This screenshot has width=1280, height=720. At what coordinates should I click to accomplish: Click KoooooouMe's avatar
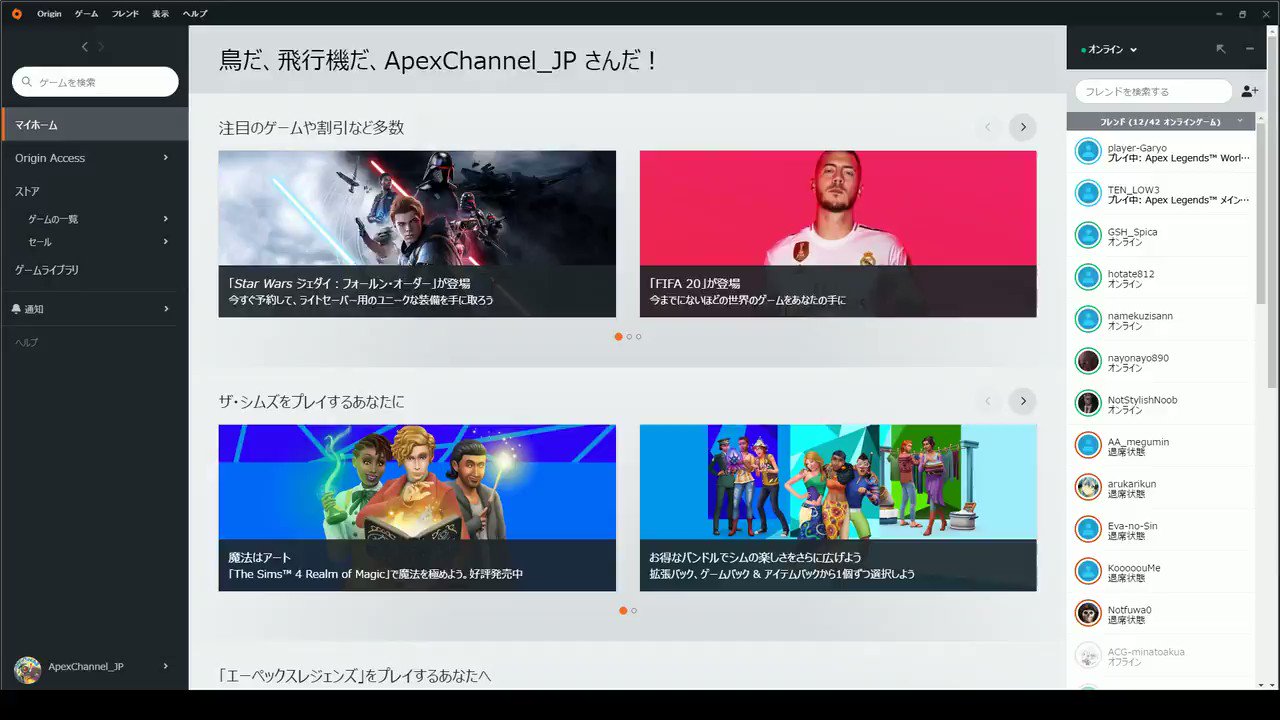pyautogui.click(x=1088, y=572)
